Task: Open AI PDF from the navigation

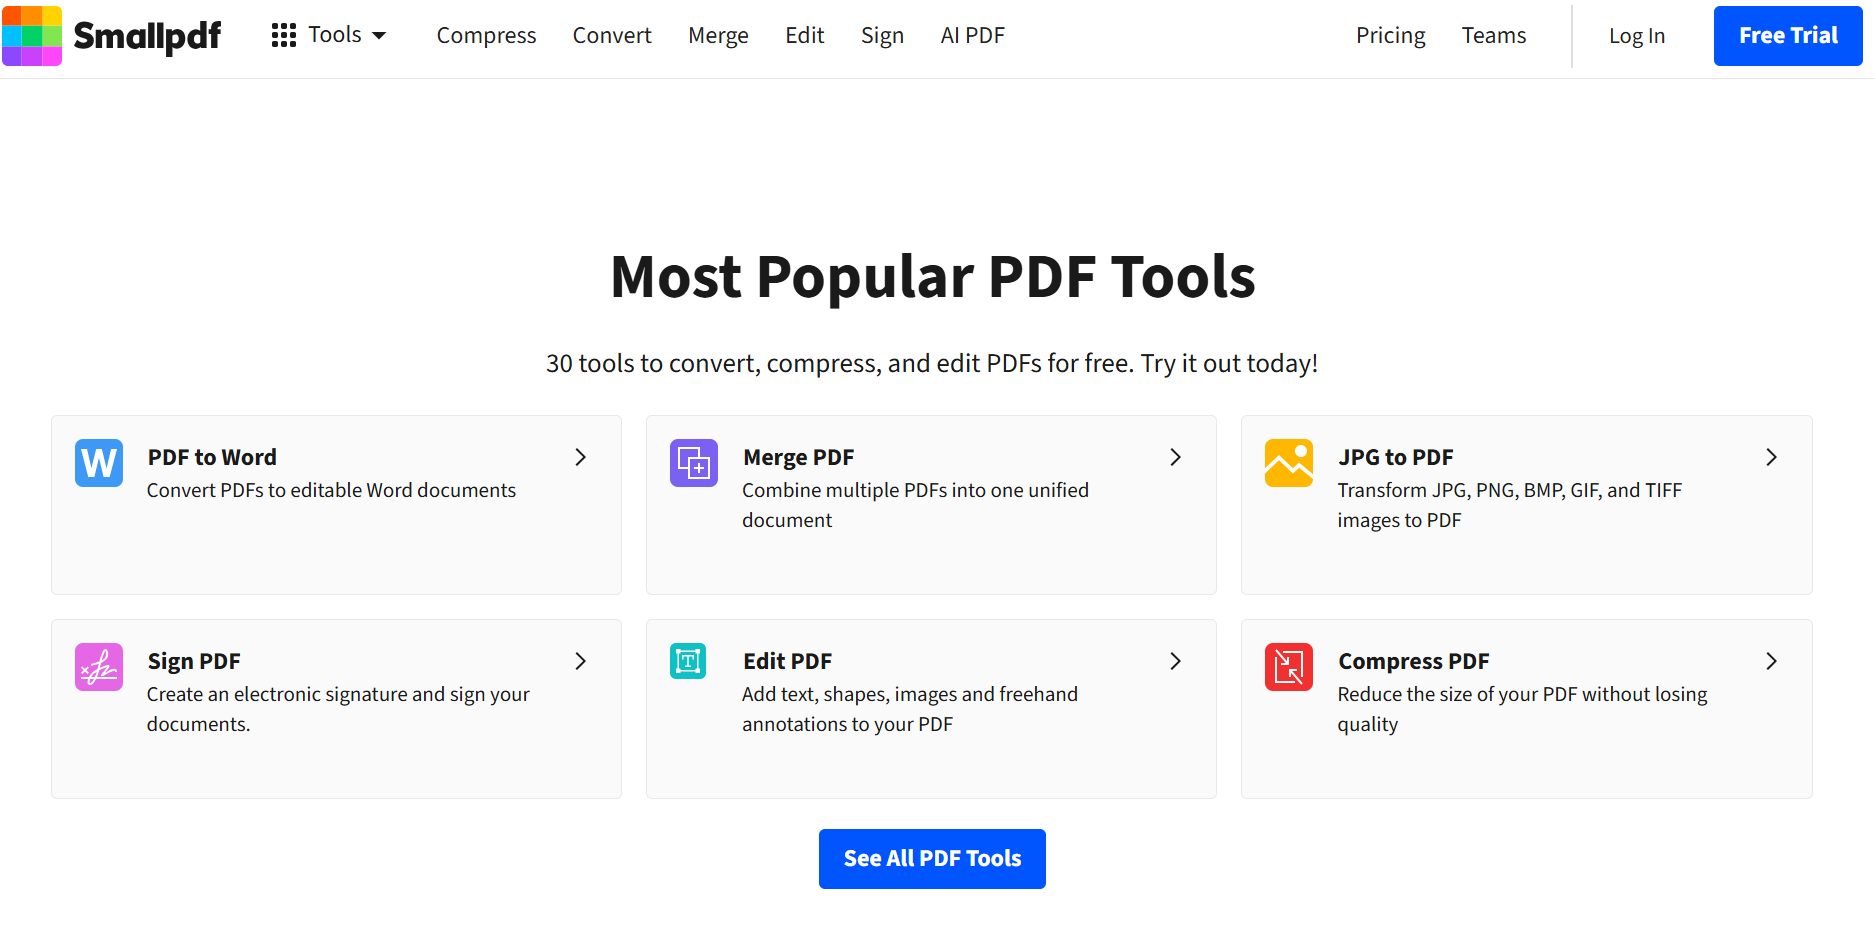Action: (972, 36)
